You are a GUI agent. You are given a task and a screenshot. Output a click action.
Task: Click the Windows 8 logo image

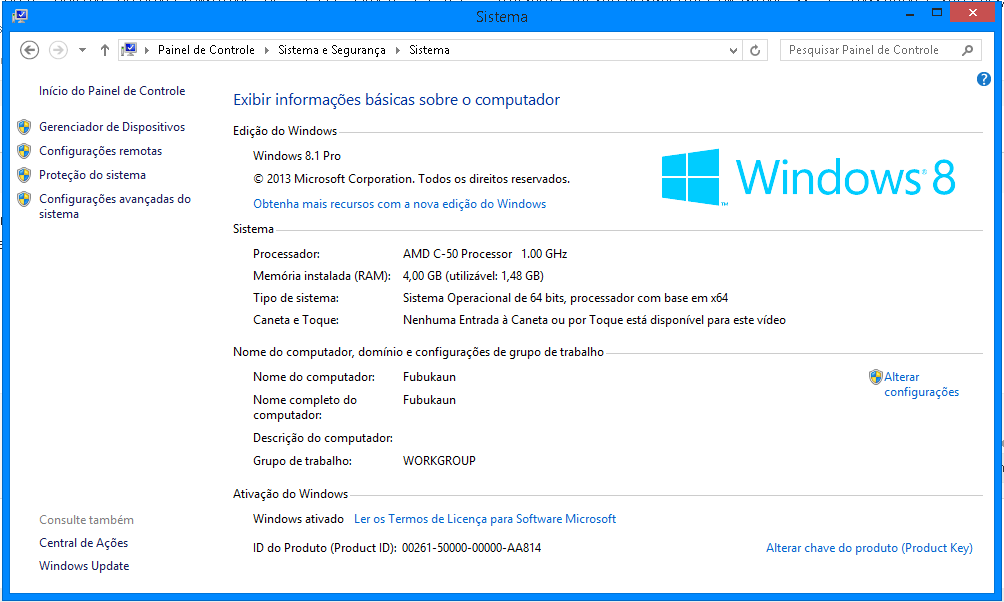[x=808, y=177]
